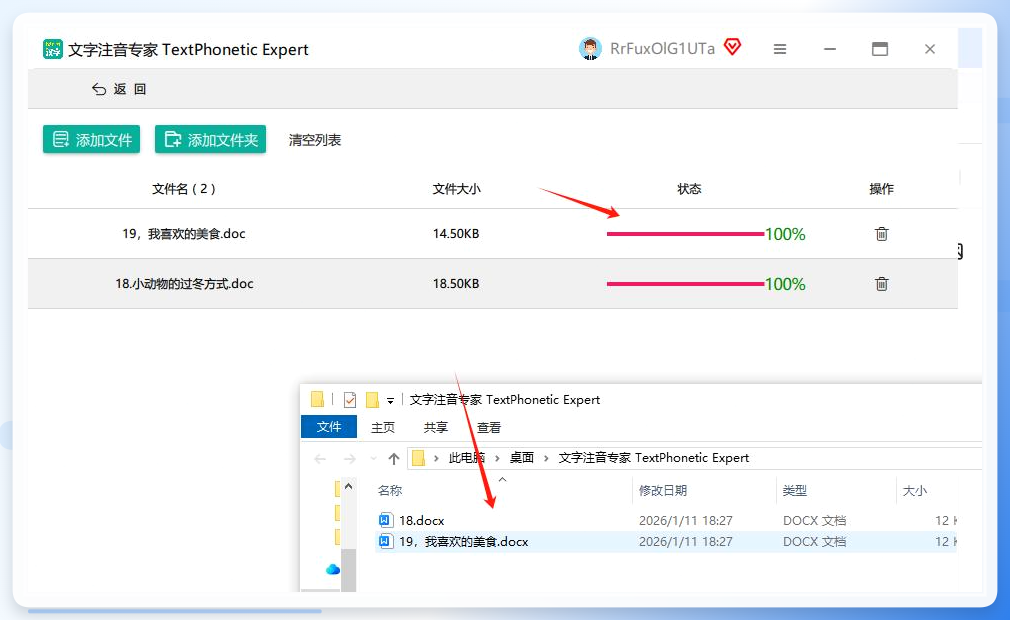Click the progress bar for 19，我喜欢的美食.doc
The image size is (1010, 620).
click(685, 234)
